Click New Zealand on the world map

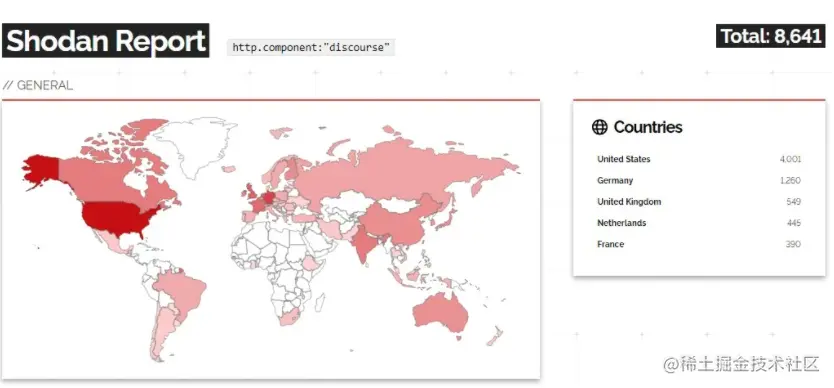pos(494,337)
